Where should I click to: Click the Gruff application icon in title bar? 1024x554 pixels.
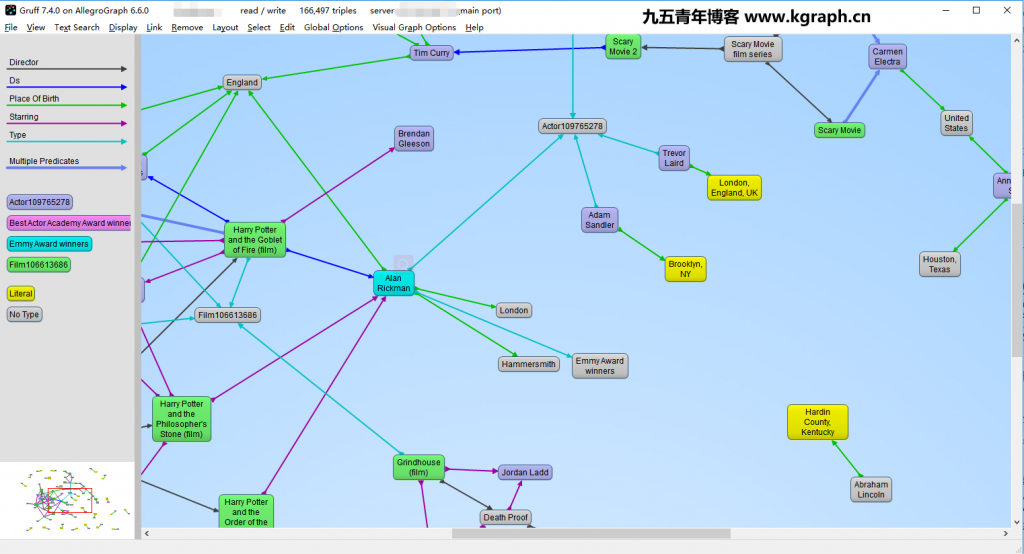pos(10,10)
